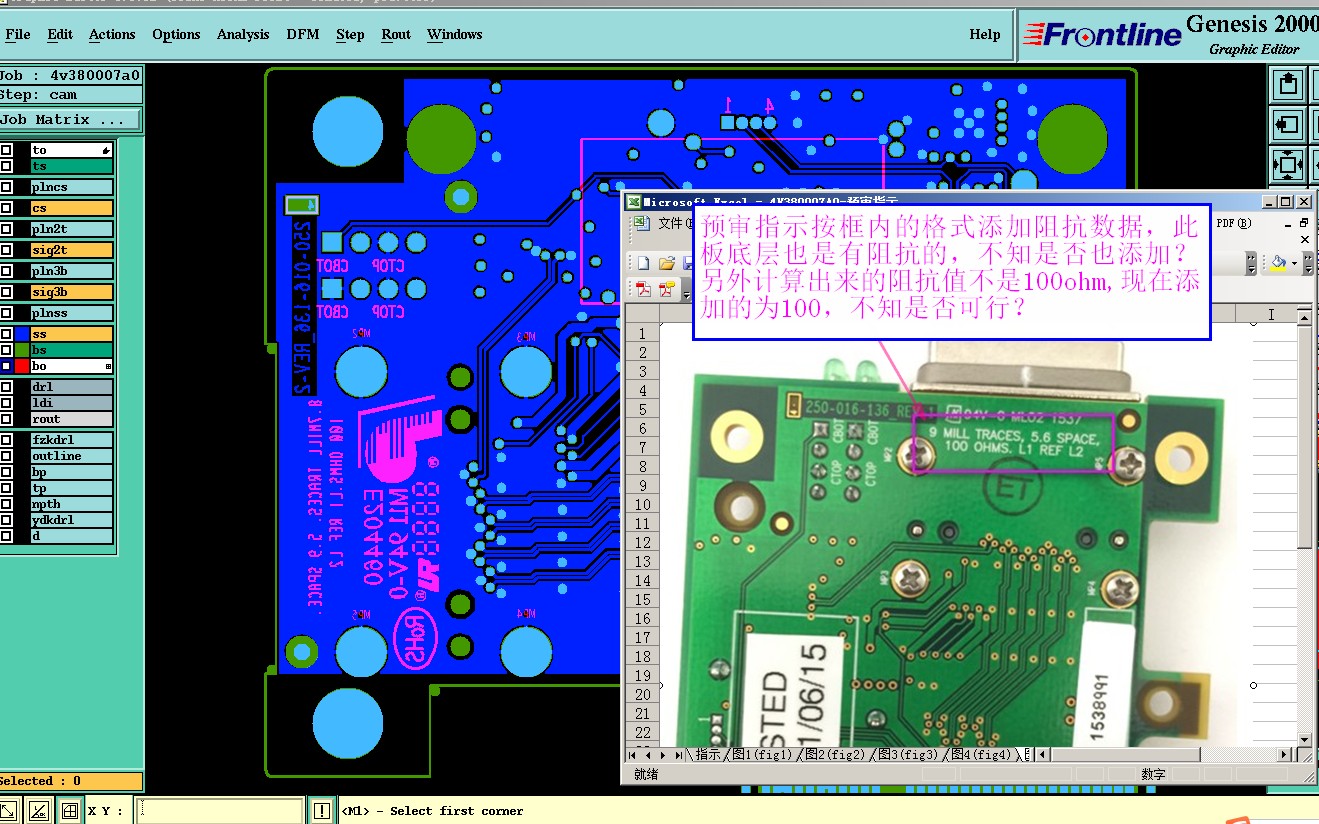1319x824 pixels.
Task: Expand Excel PDF toolbar options arrow
Action: [x=685, y=290]
